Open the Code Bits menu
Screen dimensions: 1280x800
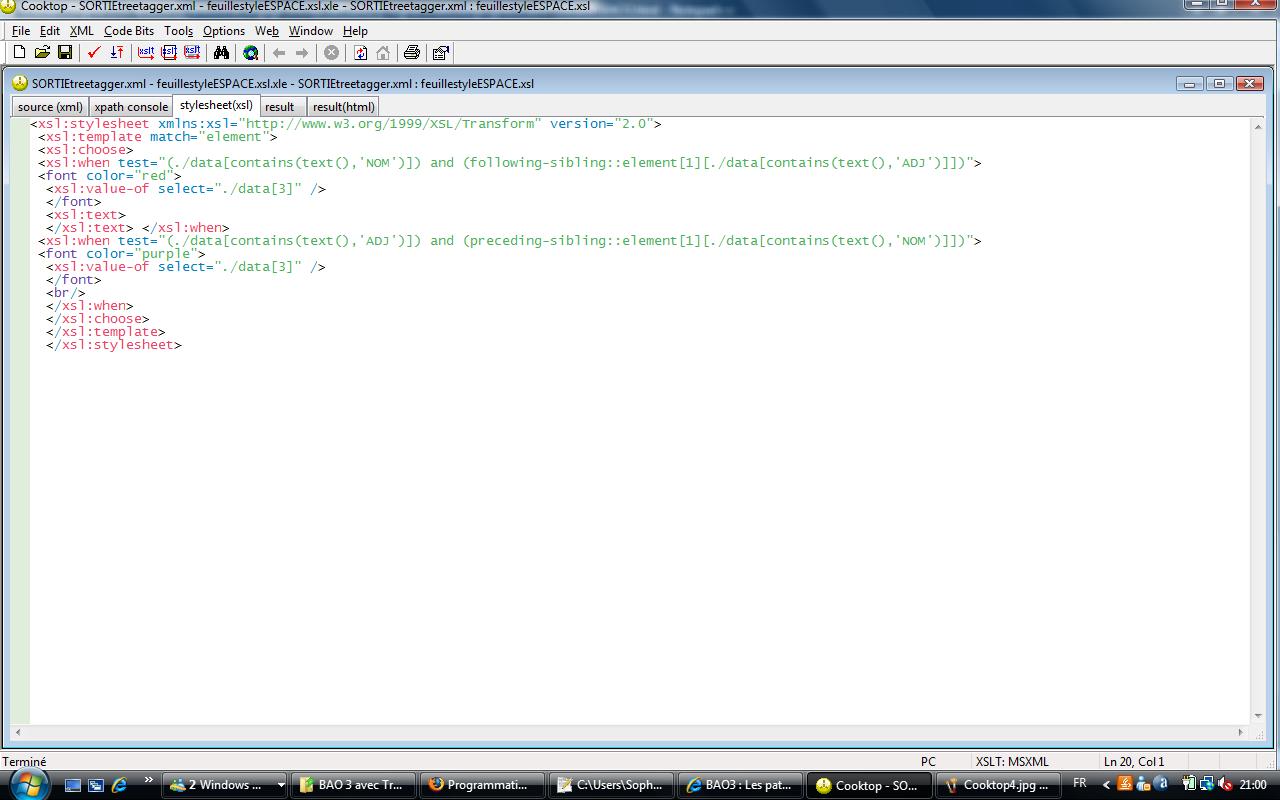click(129, 31)
